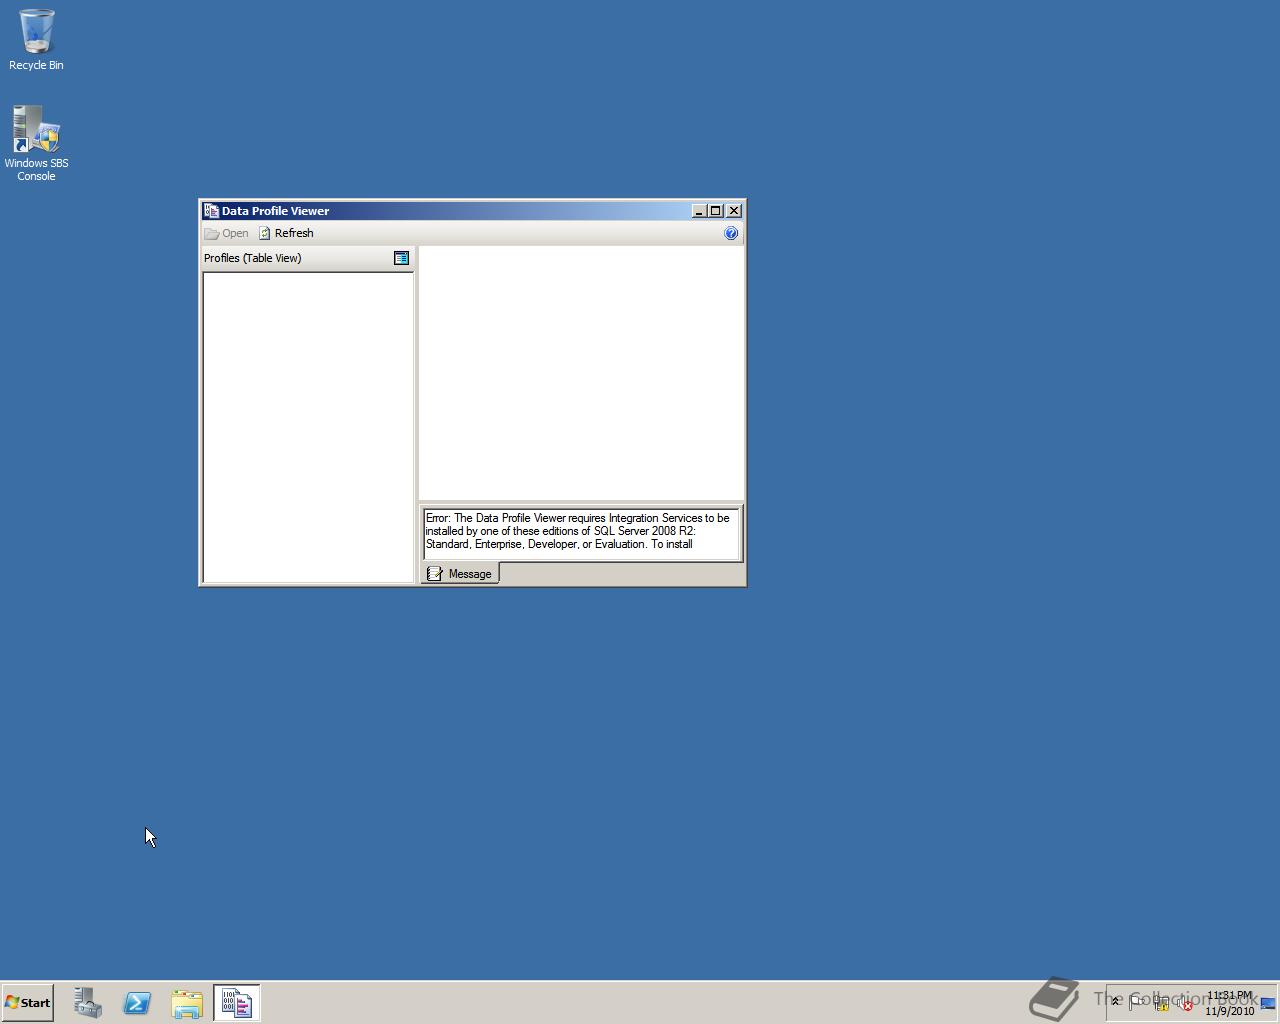Open Help via the blue question-mark icon
The width and height of the screenshot is (1280, 1024).
pyautogui.click(x=731, y=233)
